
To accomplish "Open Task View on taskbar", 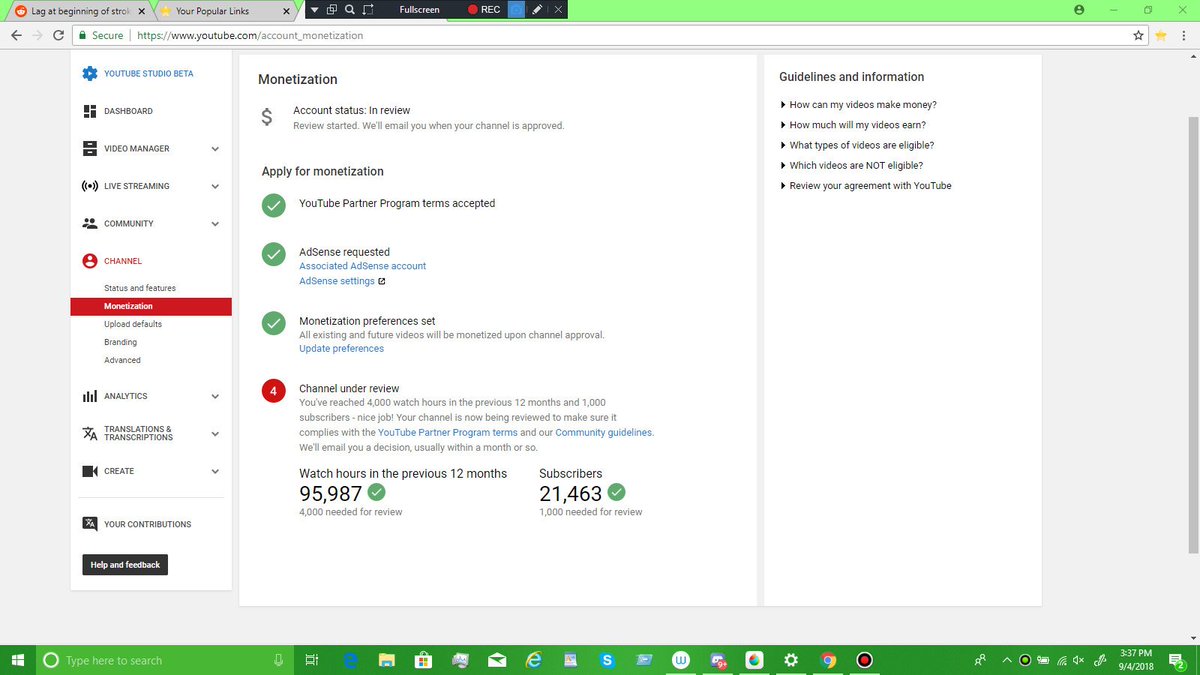I will [311, 660].
